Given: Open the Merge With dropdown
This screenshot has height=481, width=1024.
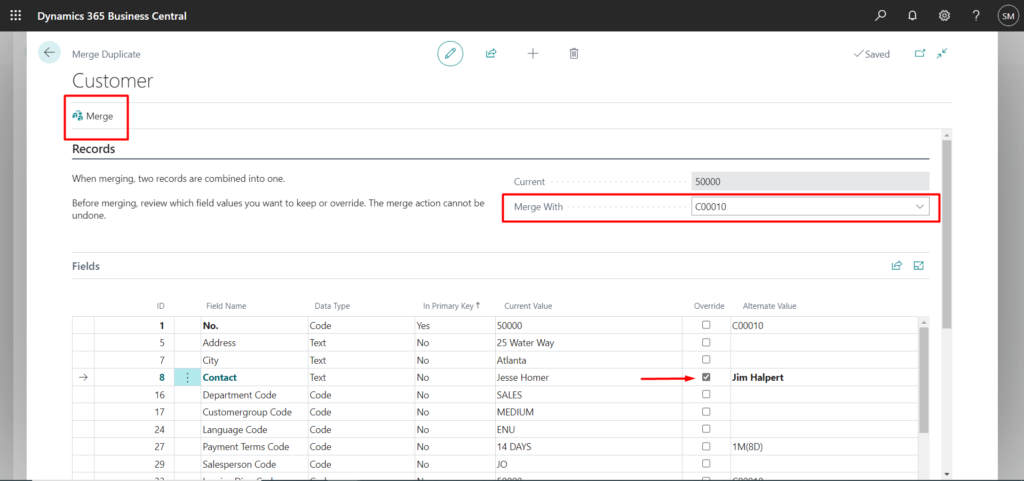Looking at the screenshot, I should tap(921, 206).
